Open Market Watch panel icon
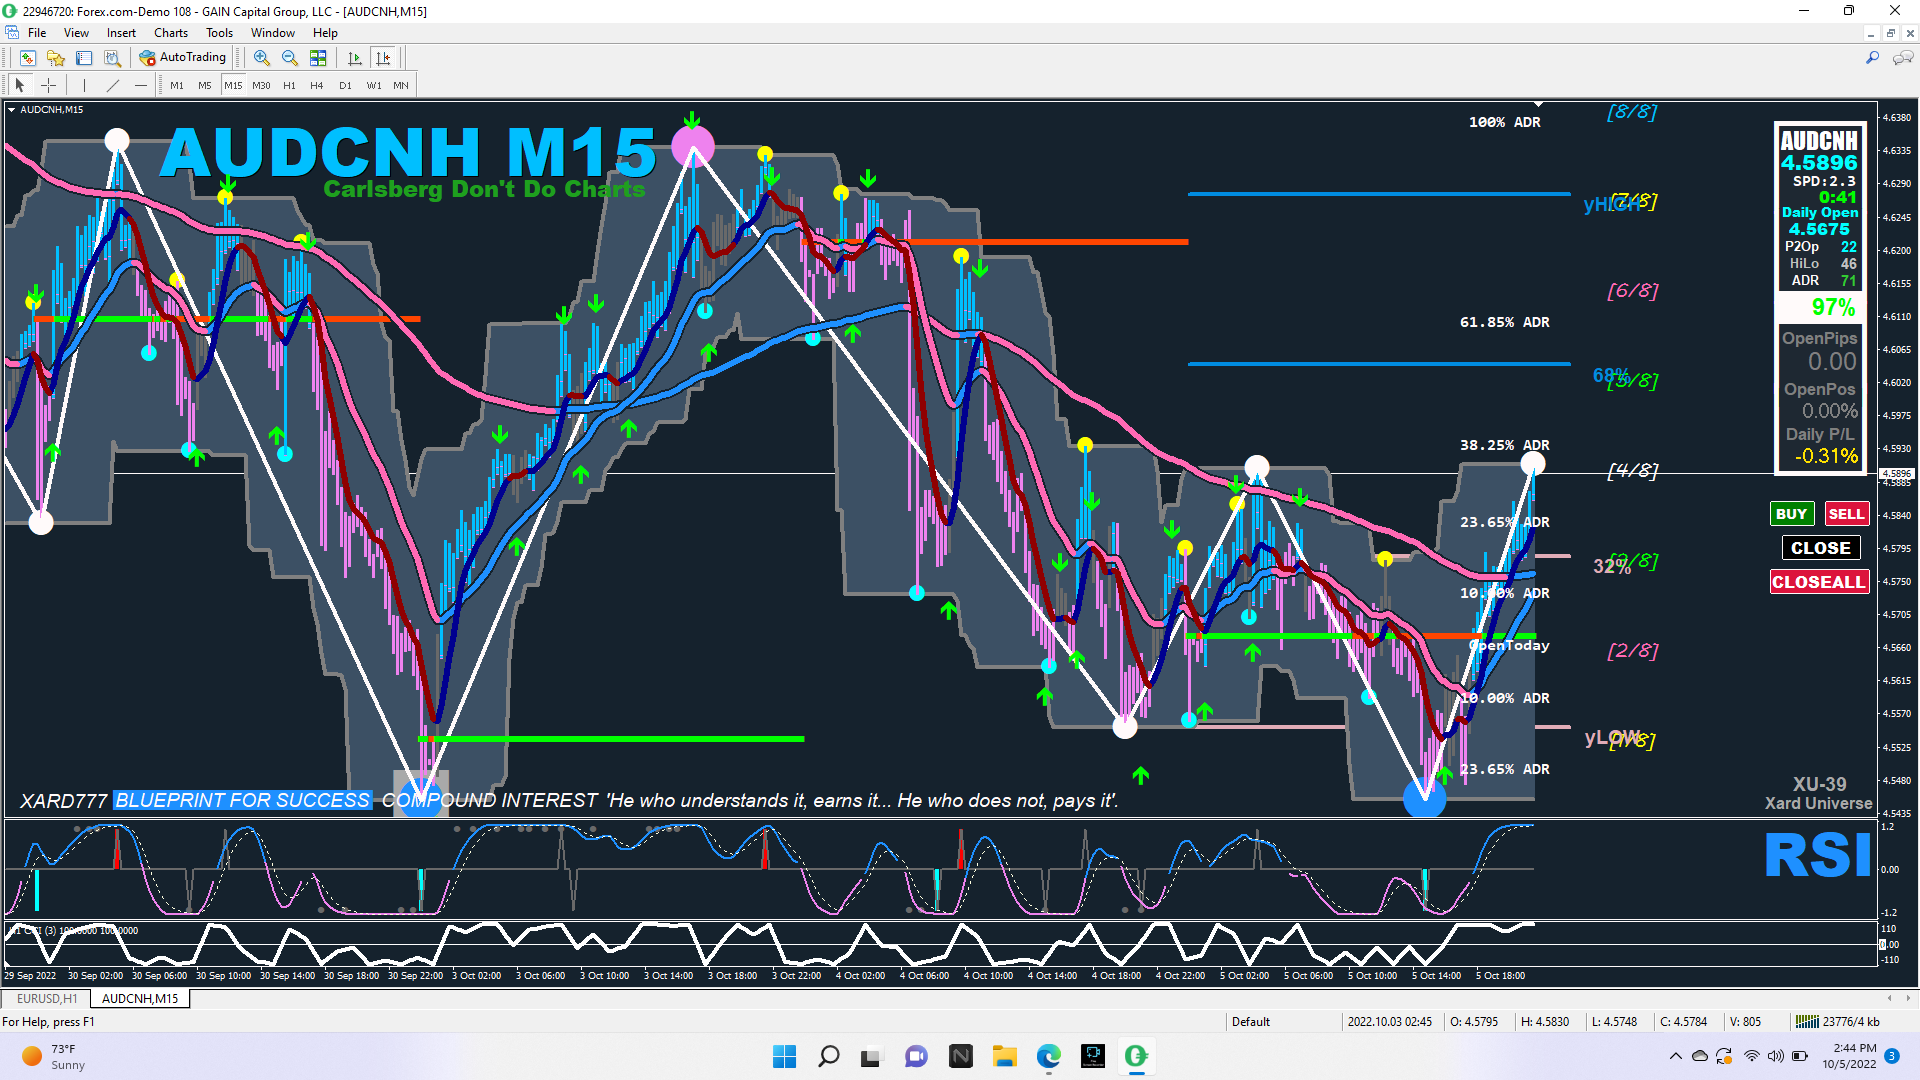 [28, 58]
